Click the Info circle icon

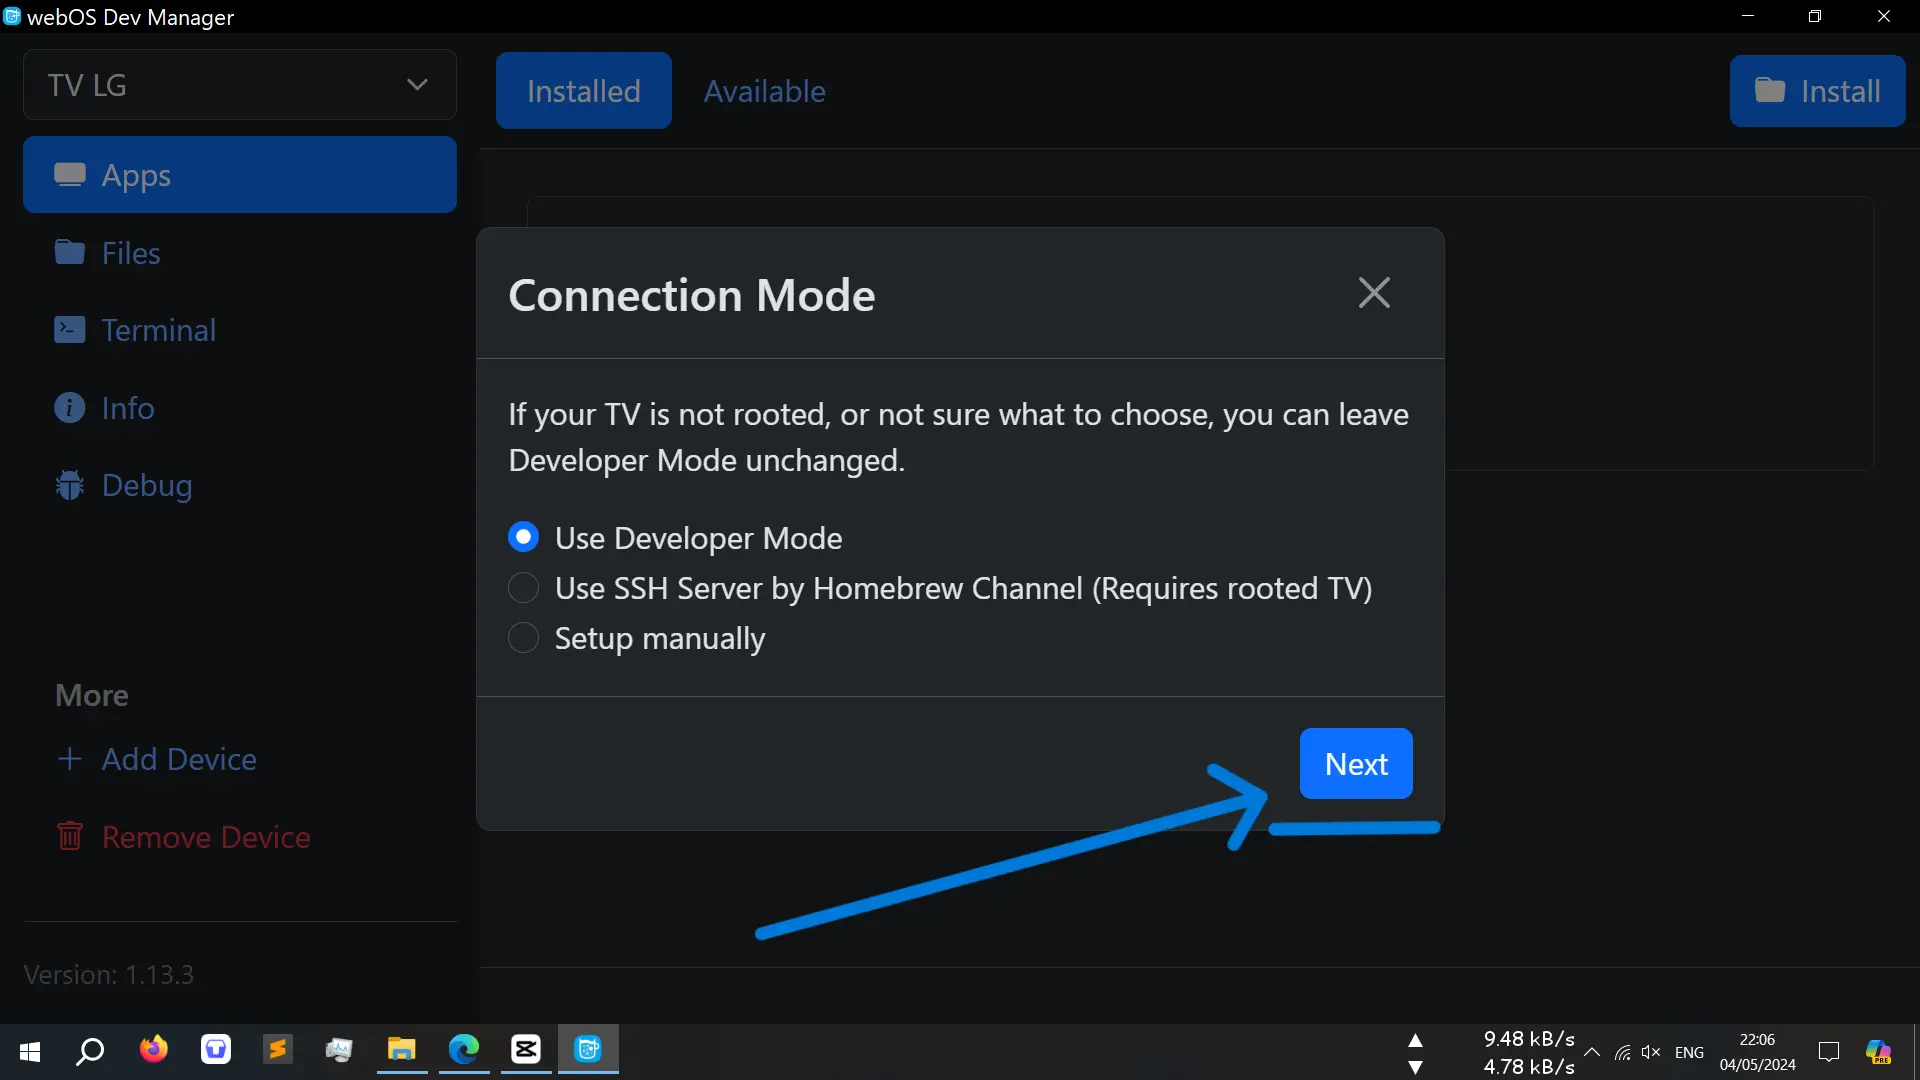click(x=69, y=408)
